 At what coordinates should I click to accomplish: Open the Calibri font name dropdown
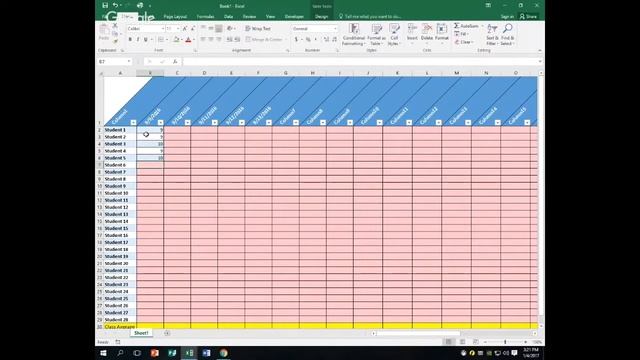(x=162, y=29)
